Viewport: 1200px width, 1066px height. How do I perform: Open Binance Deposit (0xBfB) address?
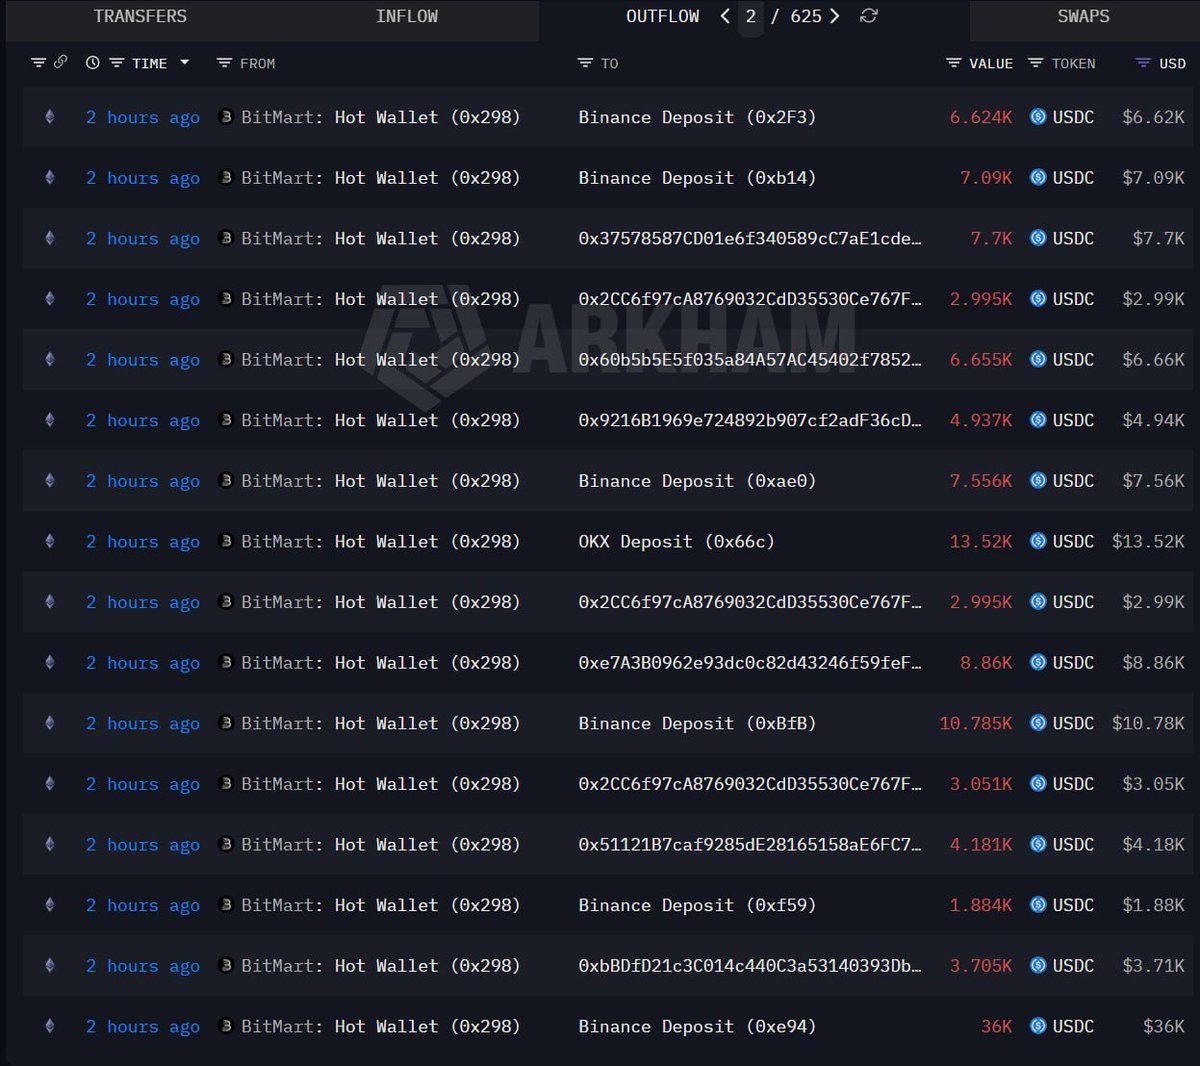(697, 723)
